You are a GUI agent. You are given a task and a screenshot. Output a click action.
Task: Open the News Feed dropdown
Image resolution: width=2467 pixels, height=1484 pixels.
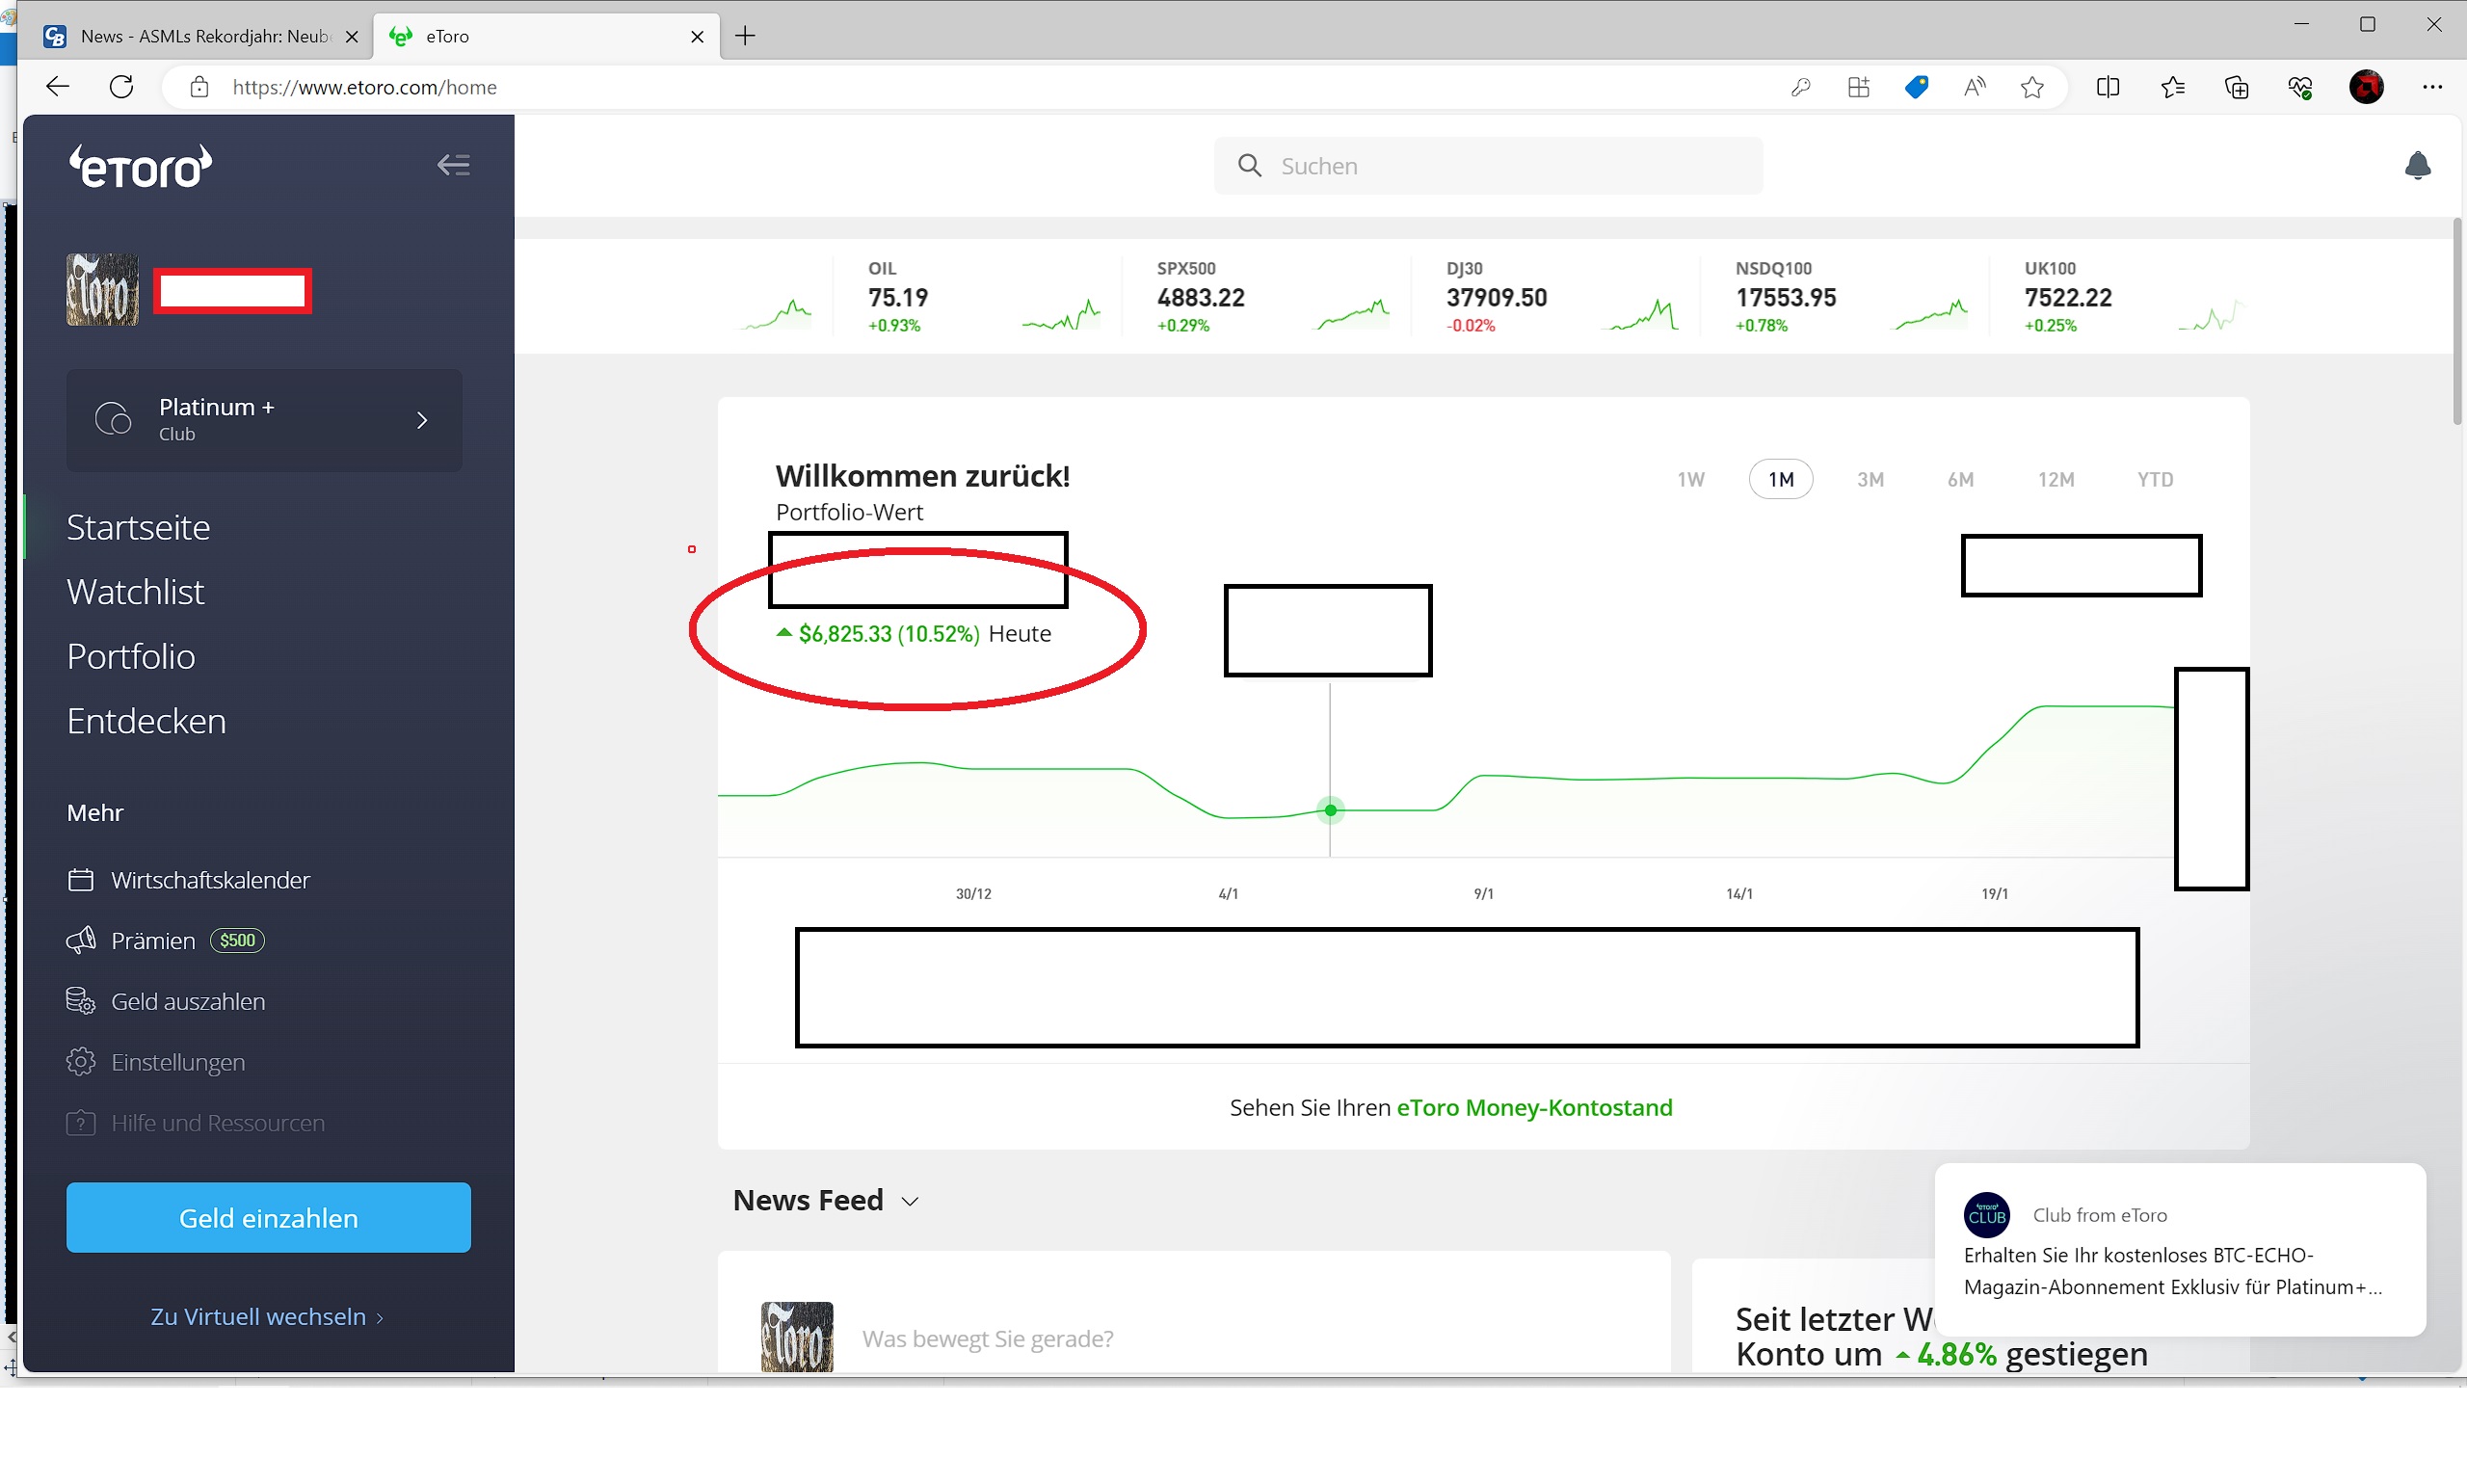click(909, 1201)
